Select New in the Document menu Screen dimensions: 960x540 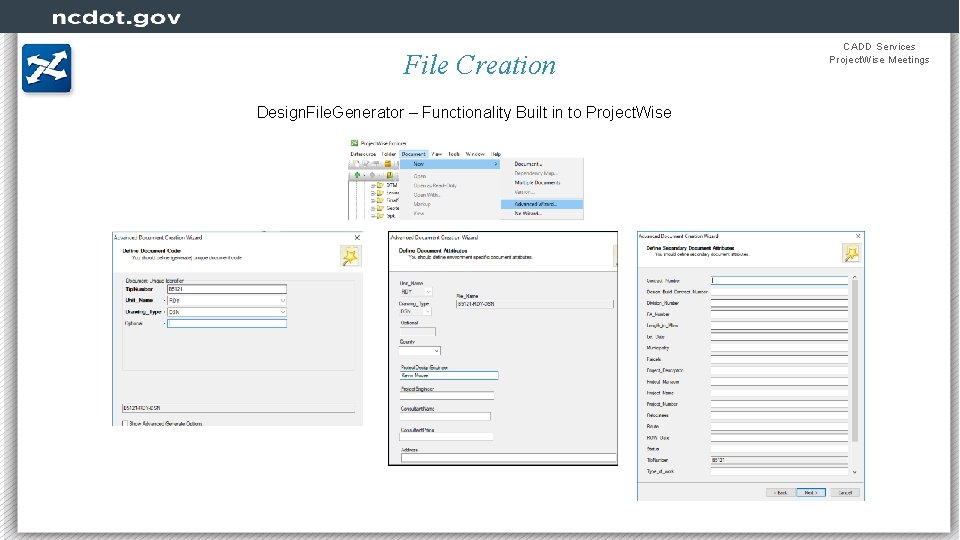coord(450,164)
